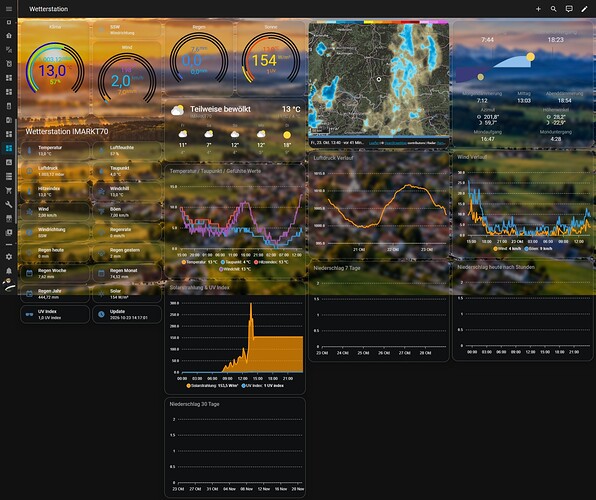Toggle the Solarstrahlung series in legend
596x500 pixels.
[212, 386]
